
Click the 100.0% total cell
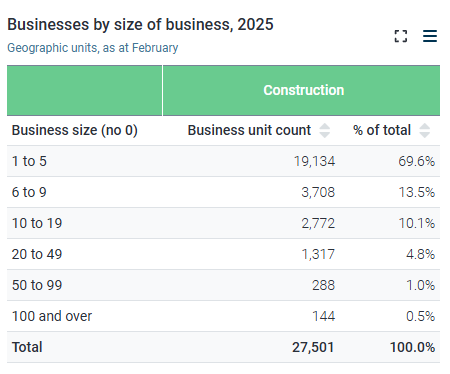413,347
